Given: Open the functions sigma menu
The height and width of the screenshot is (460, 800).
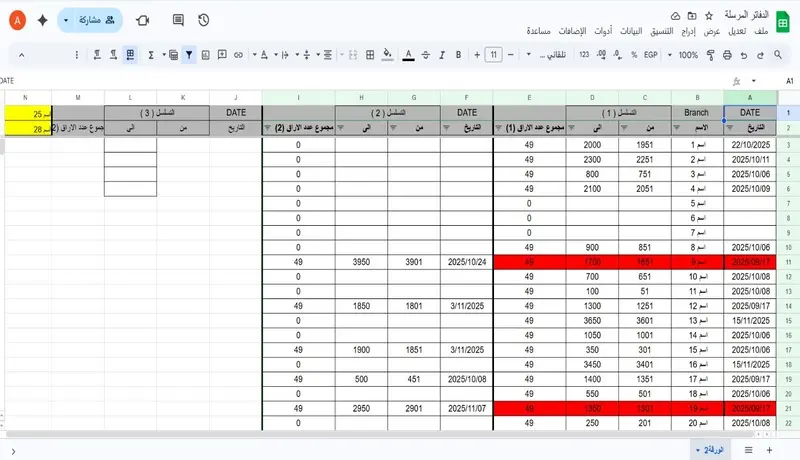Looking at the screenshot, I should pyautogui.click(x=151, y=55).
